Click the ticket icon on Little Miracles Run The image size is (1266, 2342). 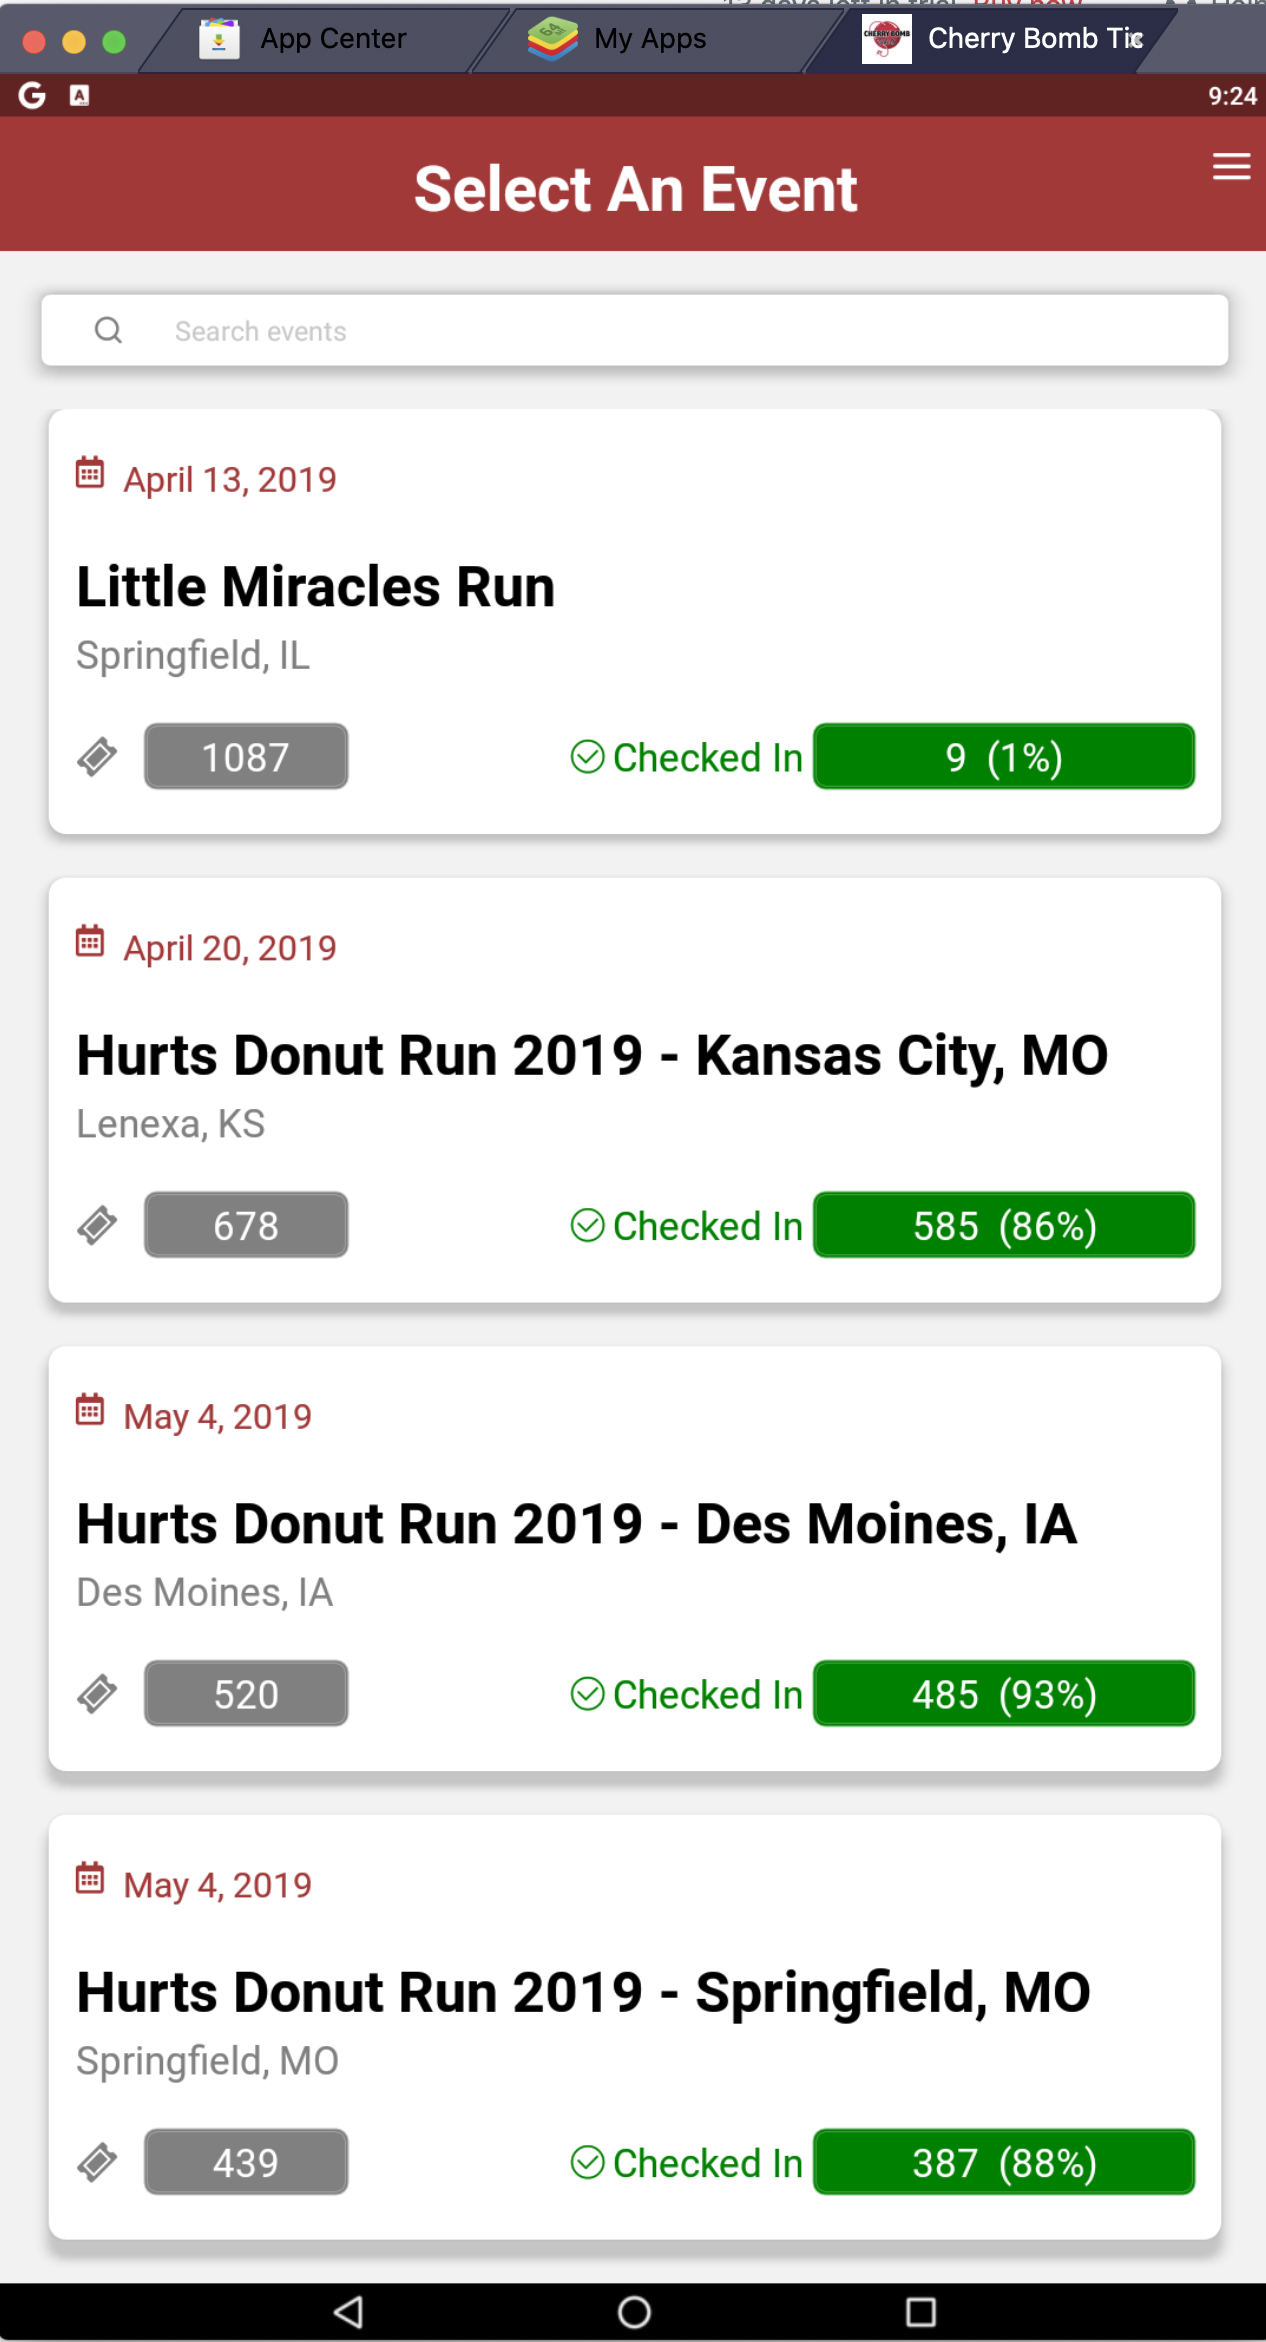click(x=97, y=757)
